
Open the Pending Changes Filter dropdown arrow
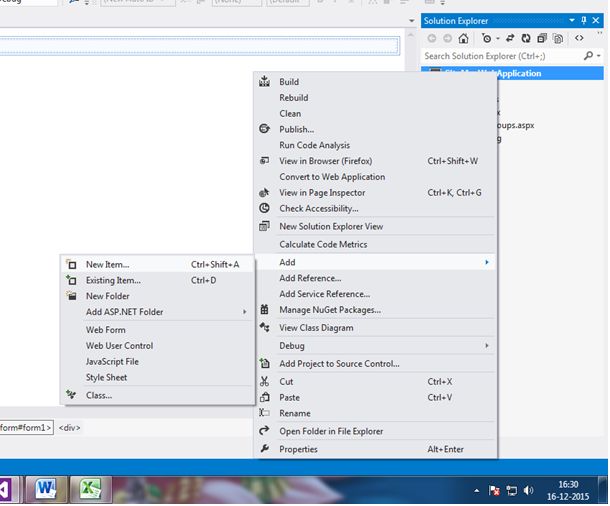(x=498, y=39)
